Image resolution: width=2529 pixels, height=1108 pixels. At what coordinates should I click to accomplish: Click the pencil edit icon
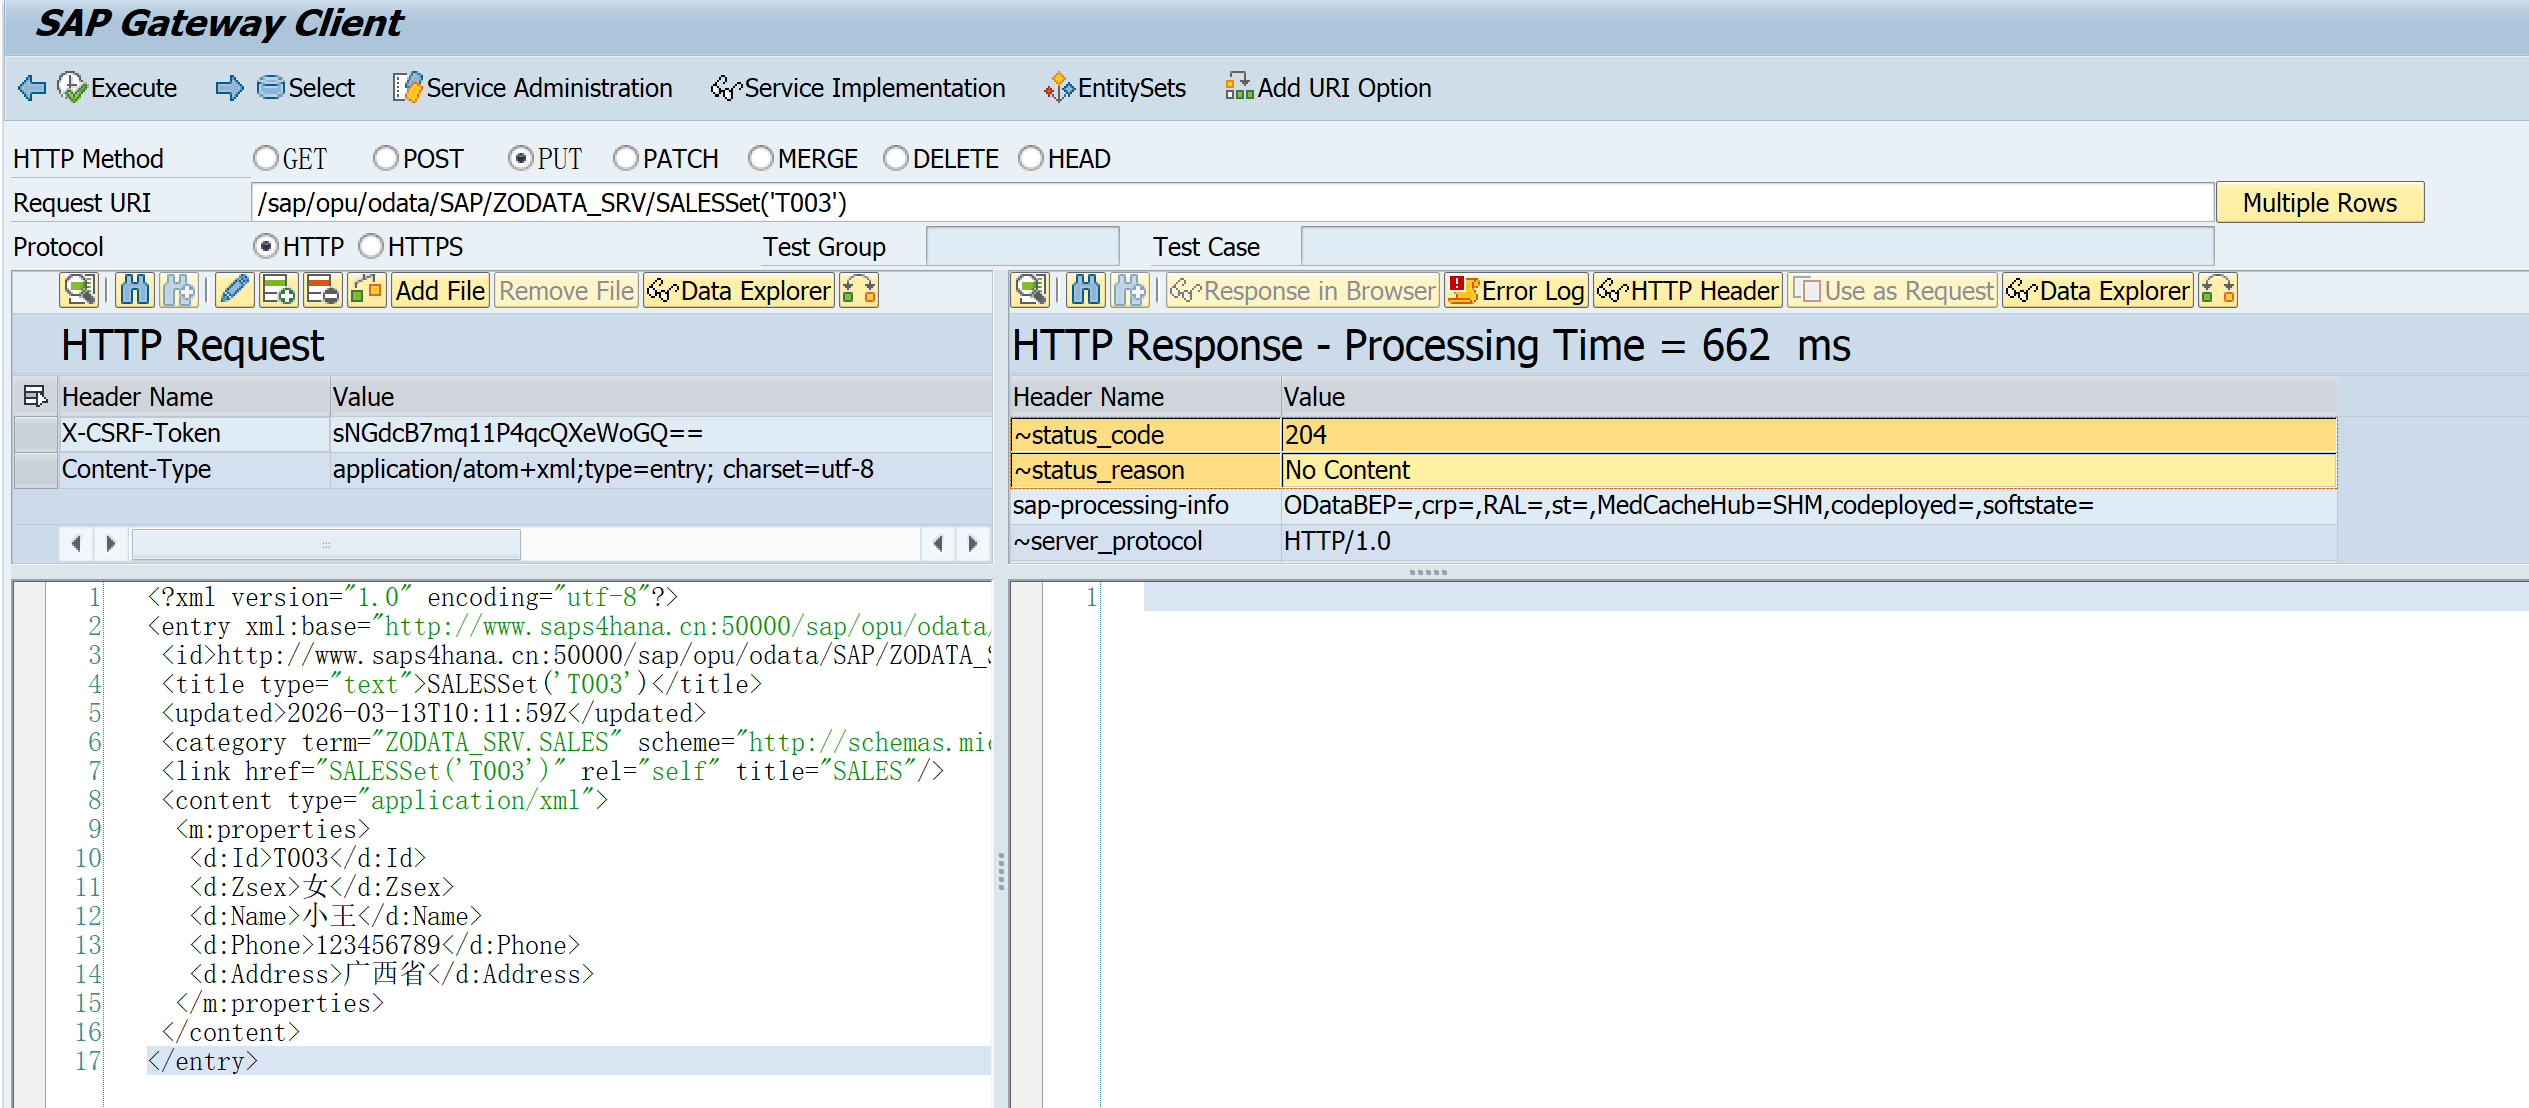click(235, 291)
